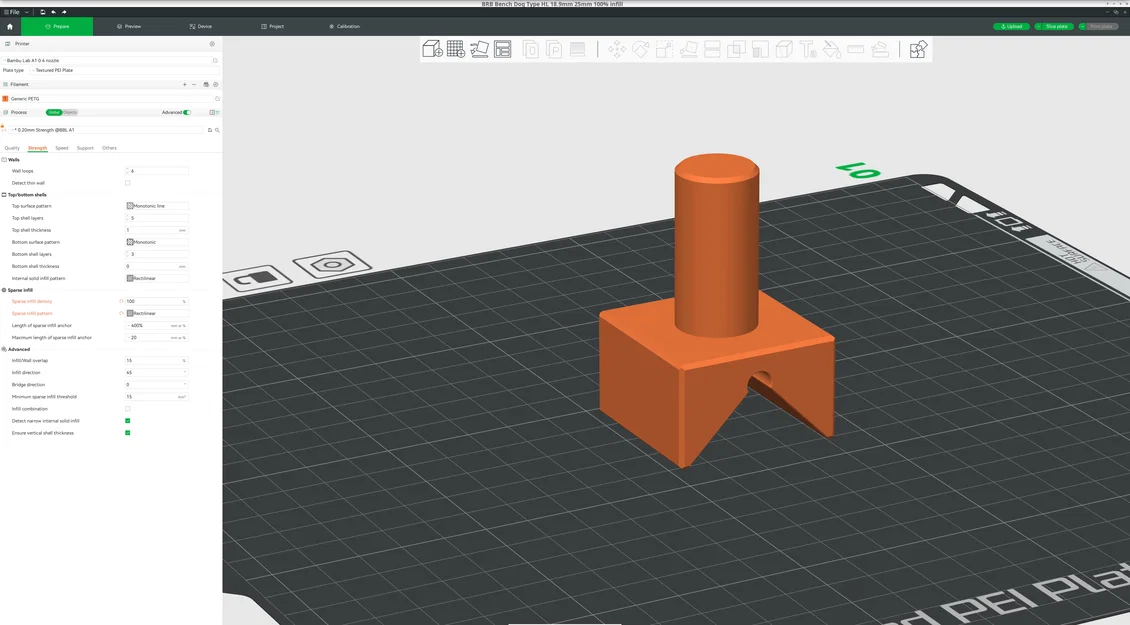Edit the Wall loops value field

point(157,171)
